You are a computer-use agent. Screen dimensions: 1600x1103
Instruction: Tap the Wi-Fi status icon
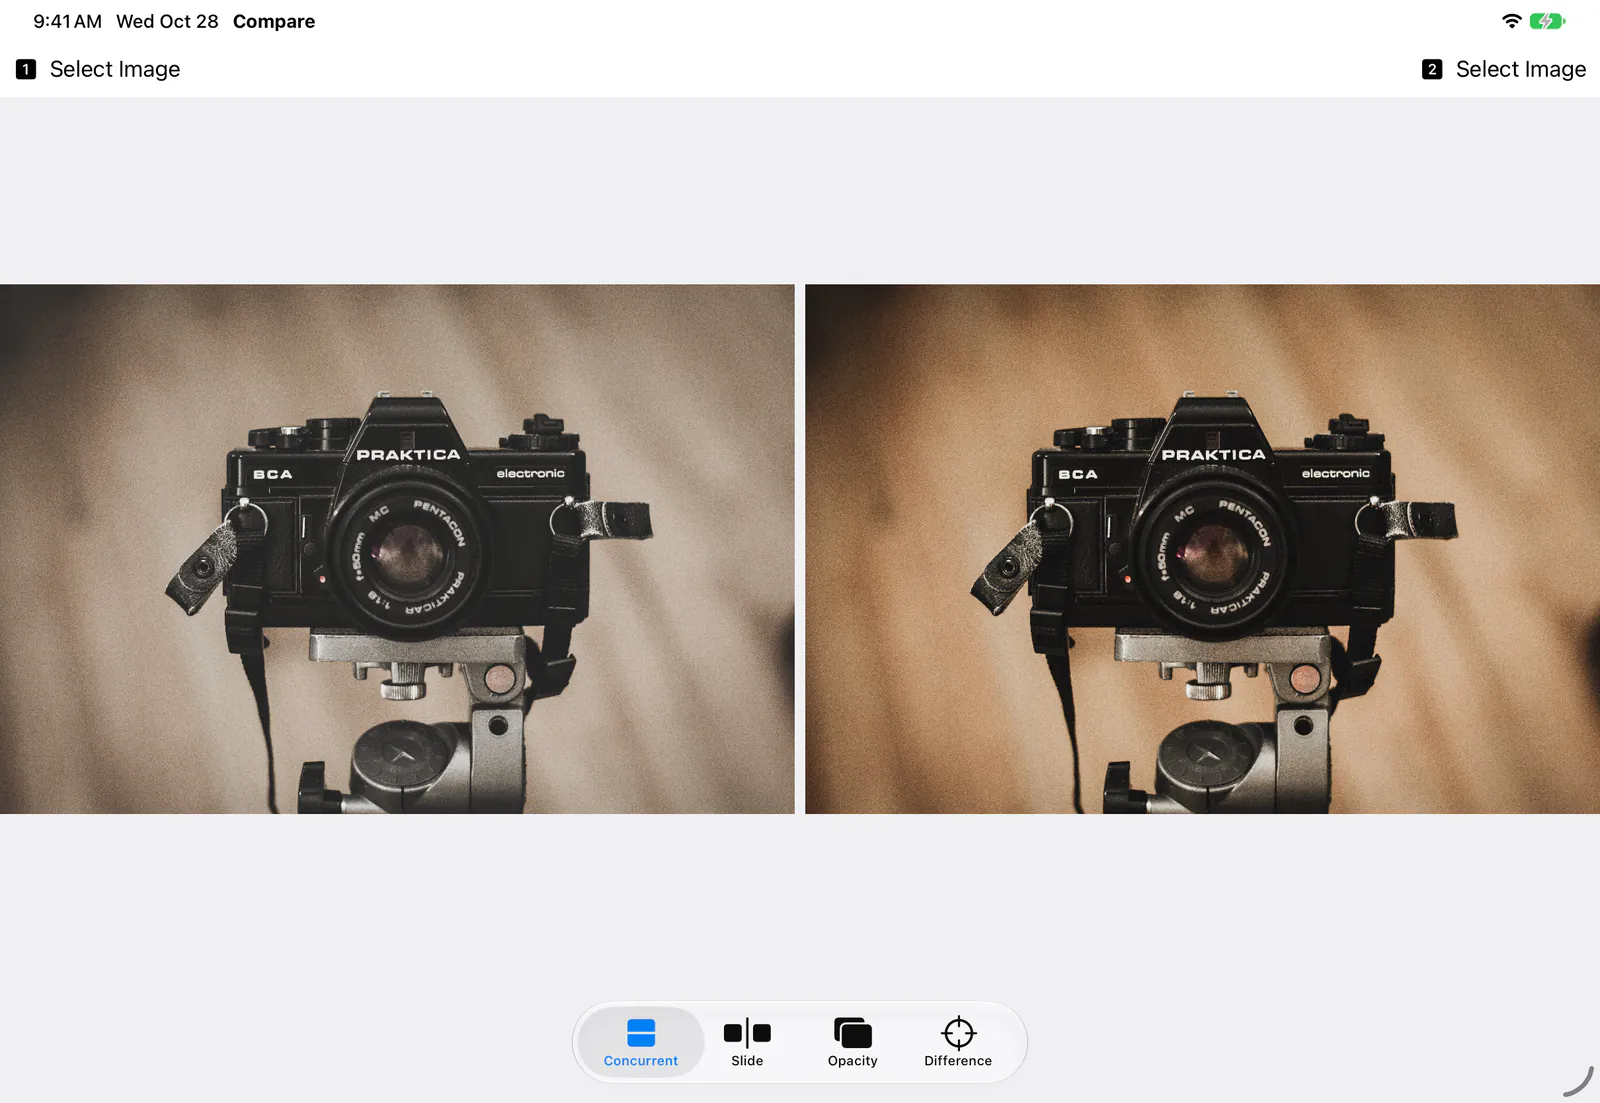click(1511, 21)
